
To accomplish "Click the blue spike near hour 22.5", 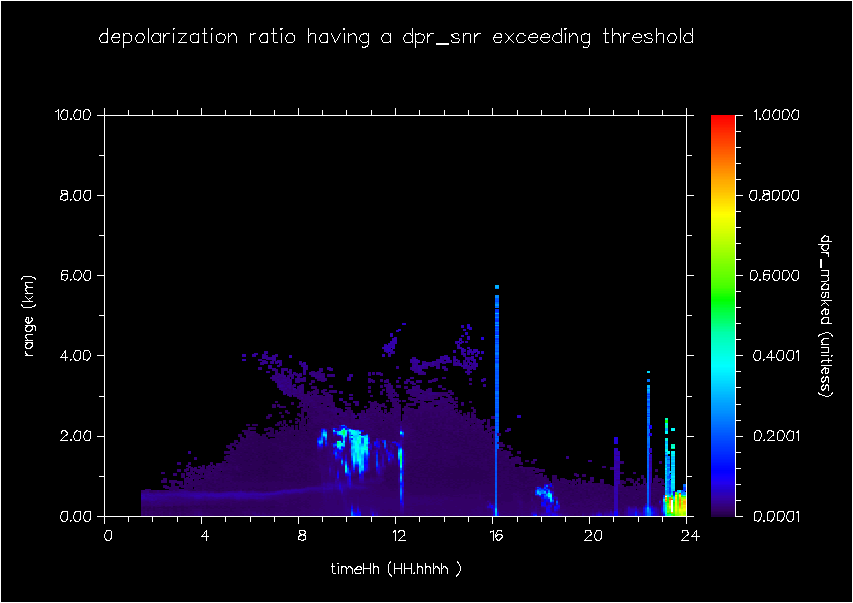I will 648,444.
